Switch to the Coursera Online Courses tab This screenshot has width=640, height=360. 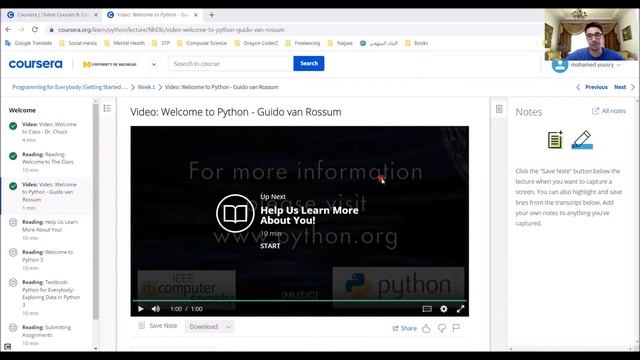point(52,15)
